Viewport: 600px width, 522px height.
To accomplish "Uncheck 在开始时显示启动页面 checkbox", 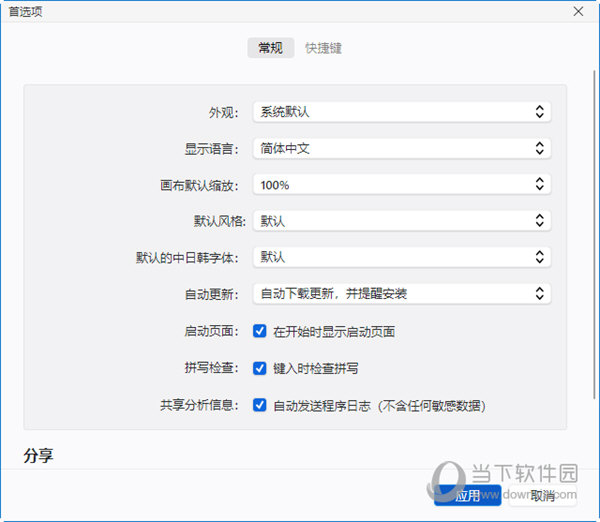I will click(x=259, y=331).
